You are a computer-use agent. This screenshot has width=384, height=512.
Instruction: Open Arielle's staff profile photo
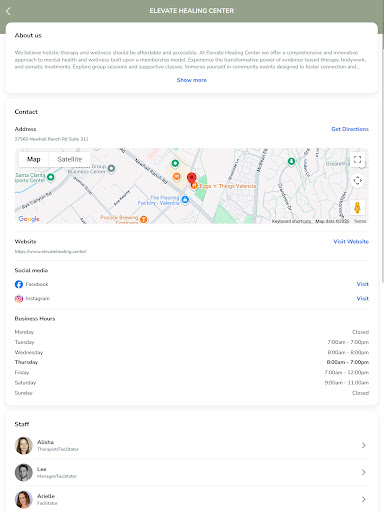[24, 499]
